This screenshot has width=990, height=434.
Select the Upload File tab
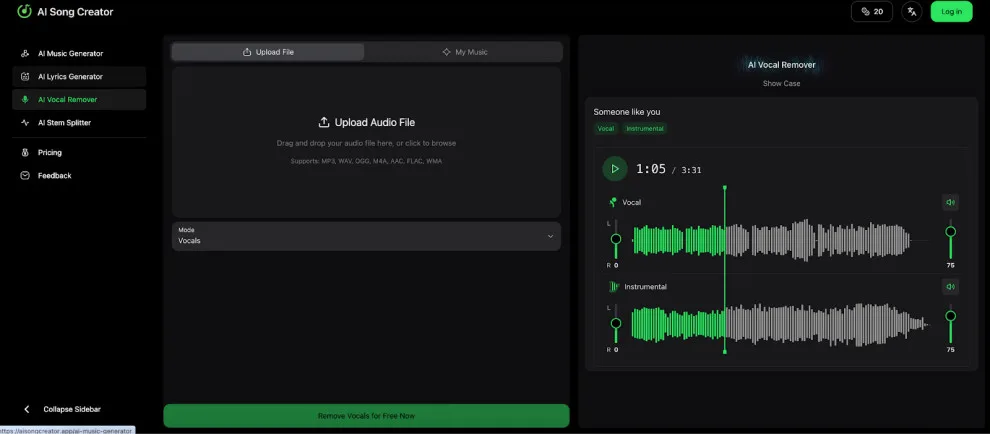tap(268, 52)
